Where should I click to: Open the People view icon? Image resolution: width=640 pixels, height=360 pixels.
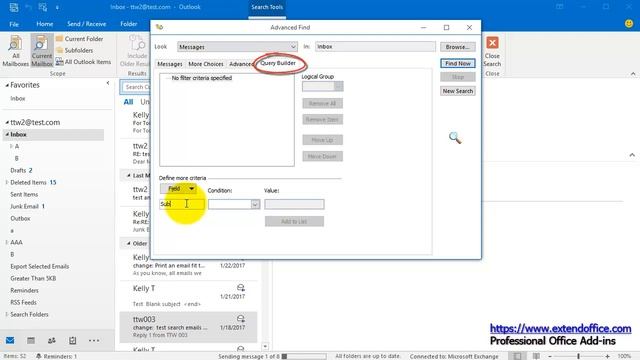click(x=52, y=340)
